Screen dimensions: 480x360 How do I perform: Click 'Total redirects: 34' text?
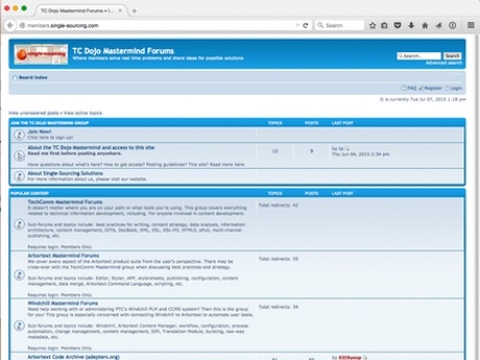point(278,307)
